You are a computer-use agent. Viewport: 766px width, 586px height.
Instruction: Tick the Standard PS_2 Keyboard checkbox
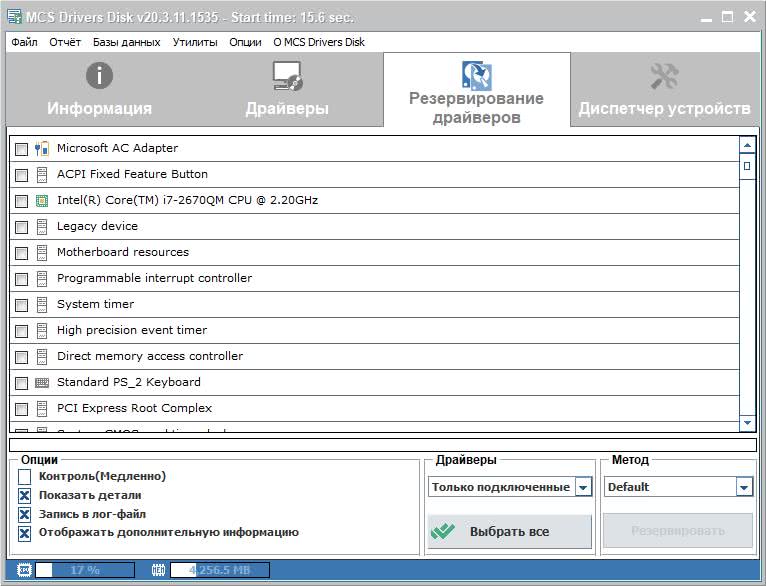21,383
